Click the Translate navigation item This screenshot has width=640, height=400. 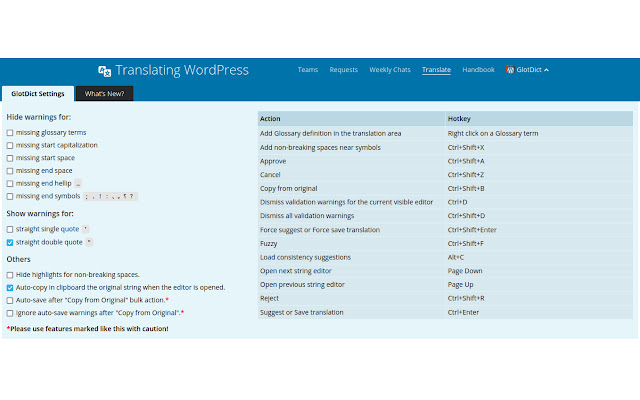pyautogui.click(x=436, y=70)
